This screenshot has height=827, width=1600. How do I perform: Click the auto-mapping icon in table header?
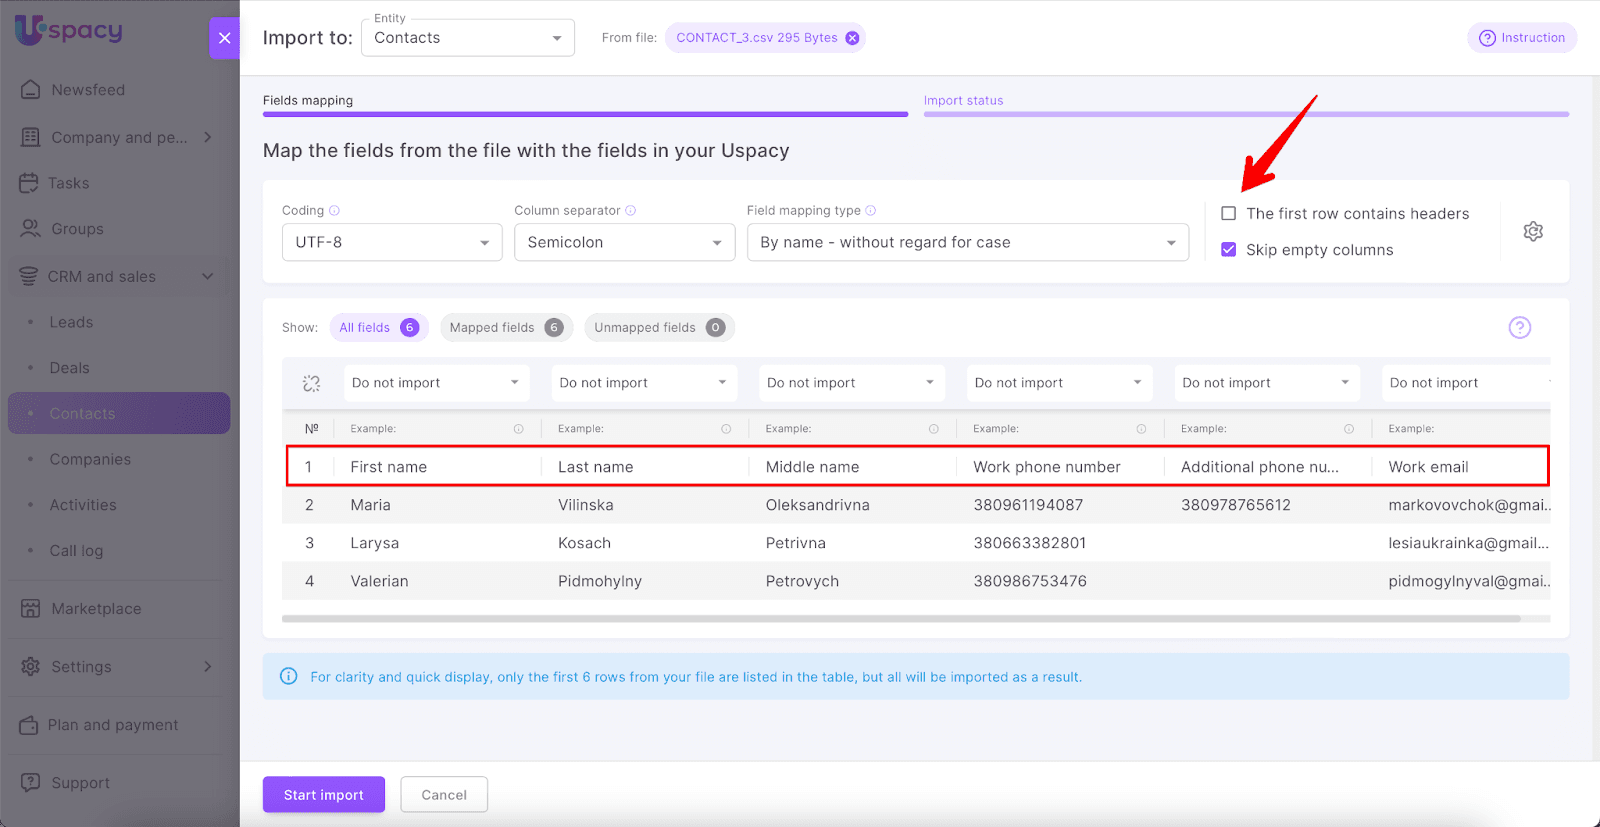(311, 383)
